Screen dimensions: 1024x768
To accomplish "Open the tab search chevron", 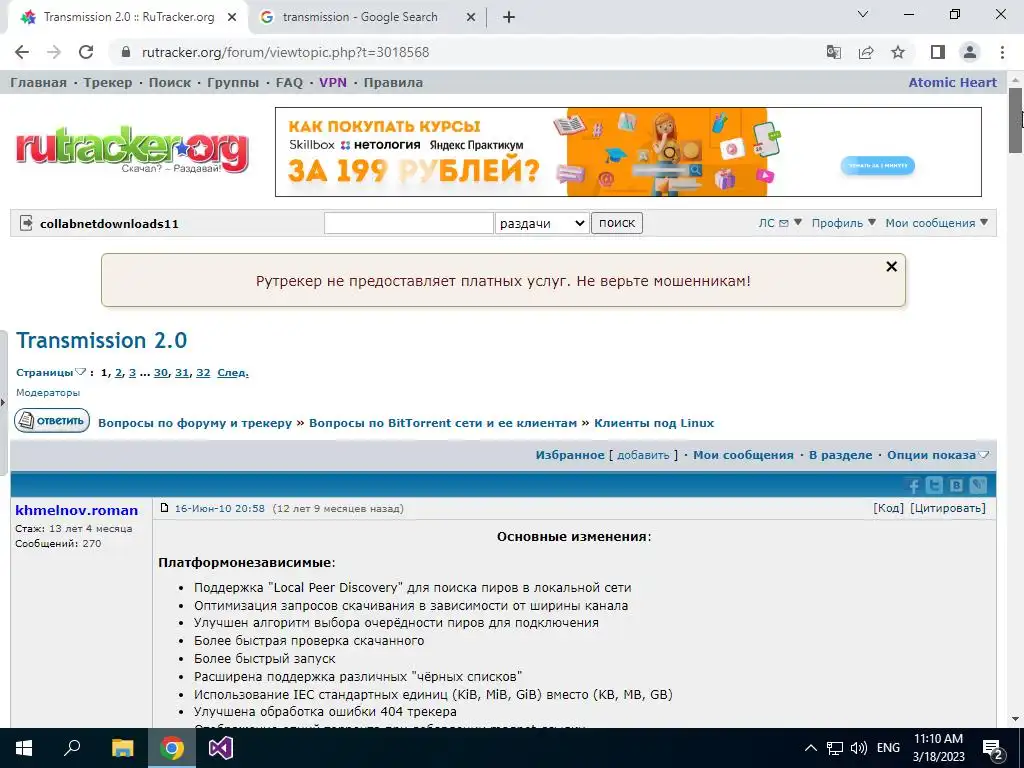I will (x=863, y=14).
